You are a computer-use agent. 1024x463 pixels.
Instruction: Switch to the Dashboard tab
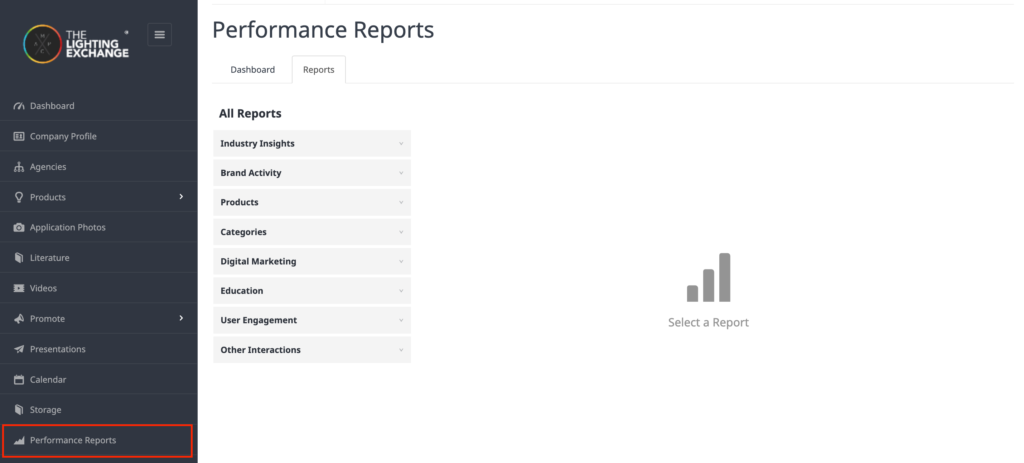click(253, 70)
